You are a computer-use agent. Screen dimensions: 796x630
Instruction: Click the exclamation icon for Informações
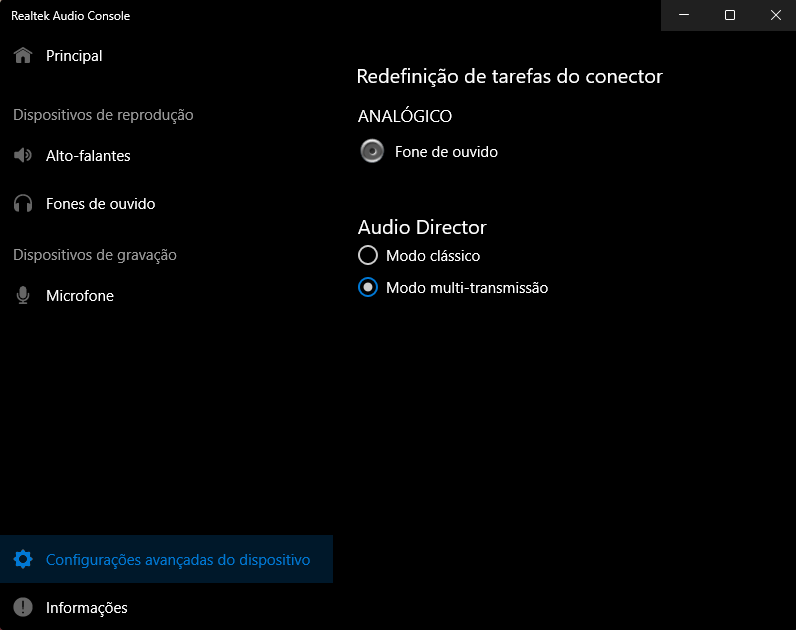pyautogui.click(x=23, y=607)
